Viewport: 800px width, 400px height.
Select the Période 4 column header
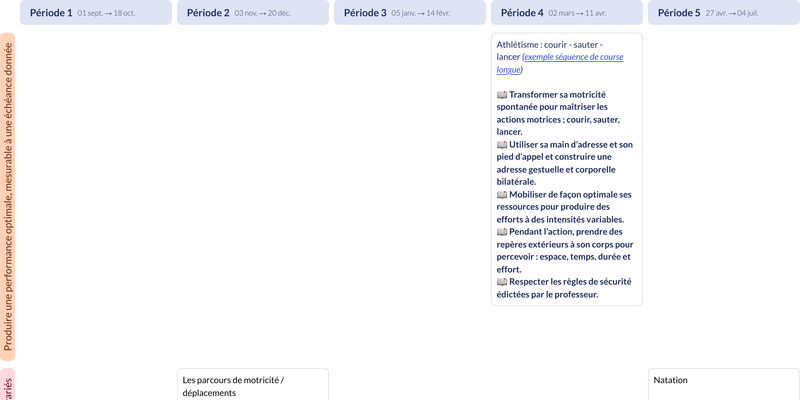click(x=567, y=12)
